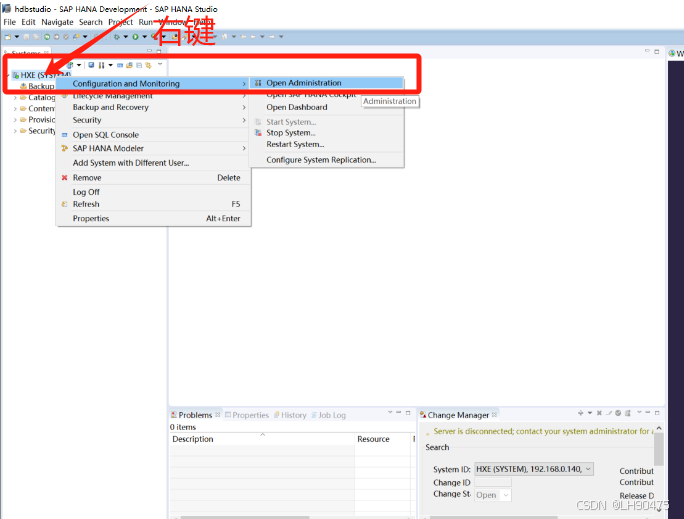The width and height of the screenshot is (684, 519).
Task: Switch to the Properties tab
Action: 247,415
